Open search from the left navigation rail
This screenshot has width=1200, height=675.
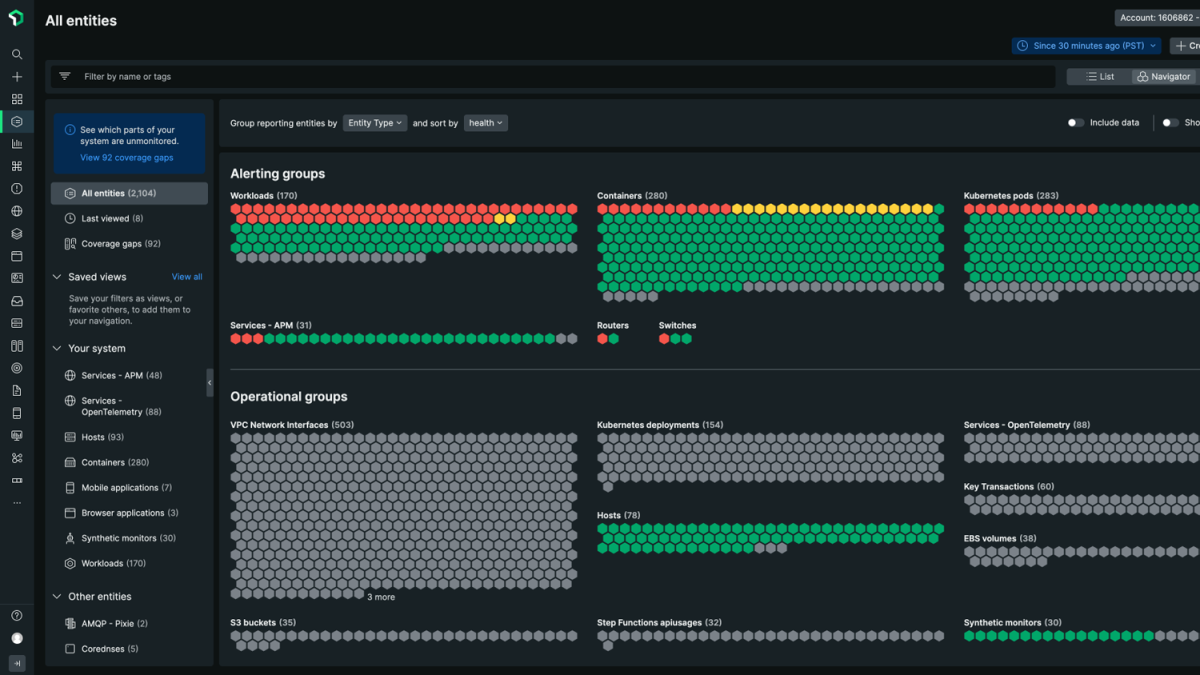(x=17, y=55)
